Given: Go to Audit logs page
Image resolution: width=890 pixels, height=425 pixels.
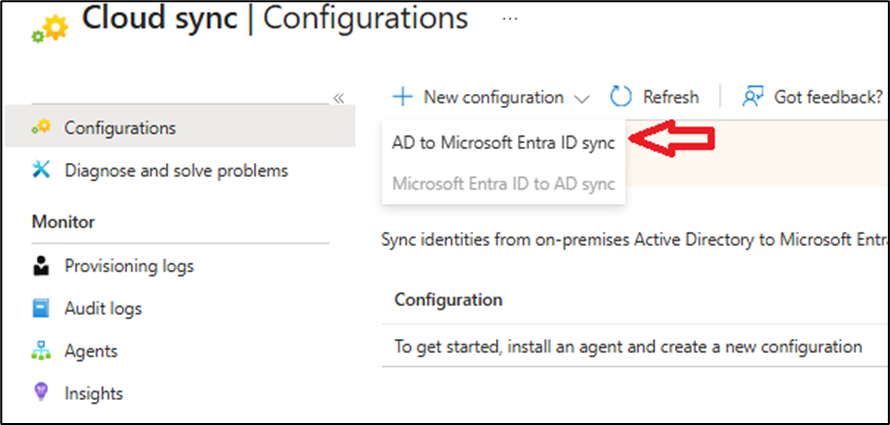Looking at the screenshot, I should 103,309.
